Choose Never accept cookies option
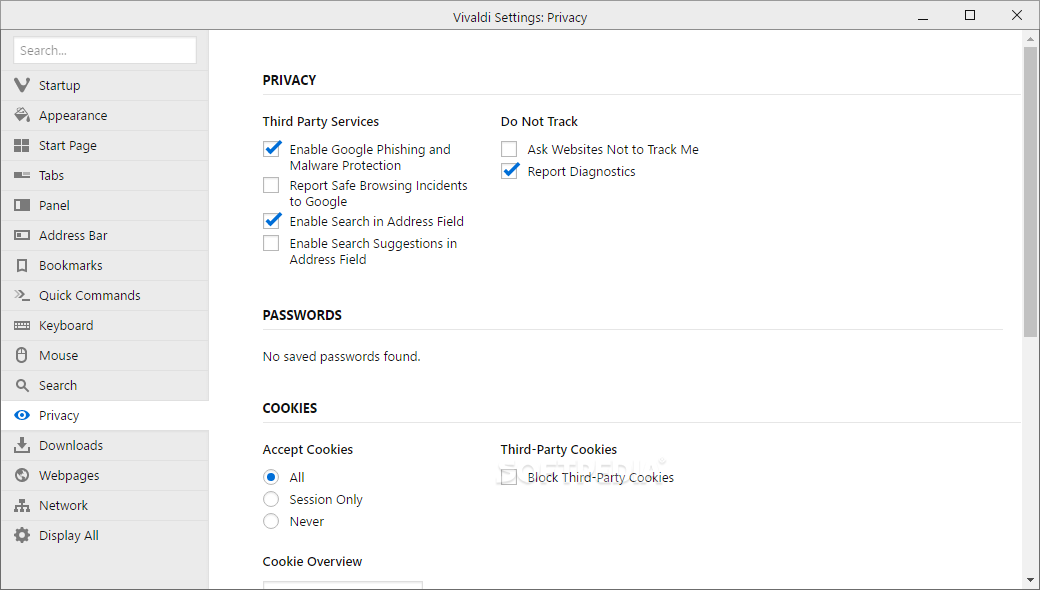This screenshot has height=590, width=1040. tap(271, 521)
